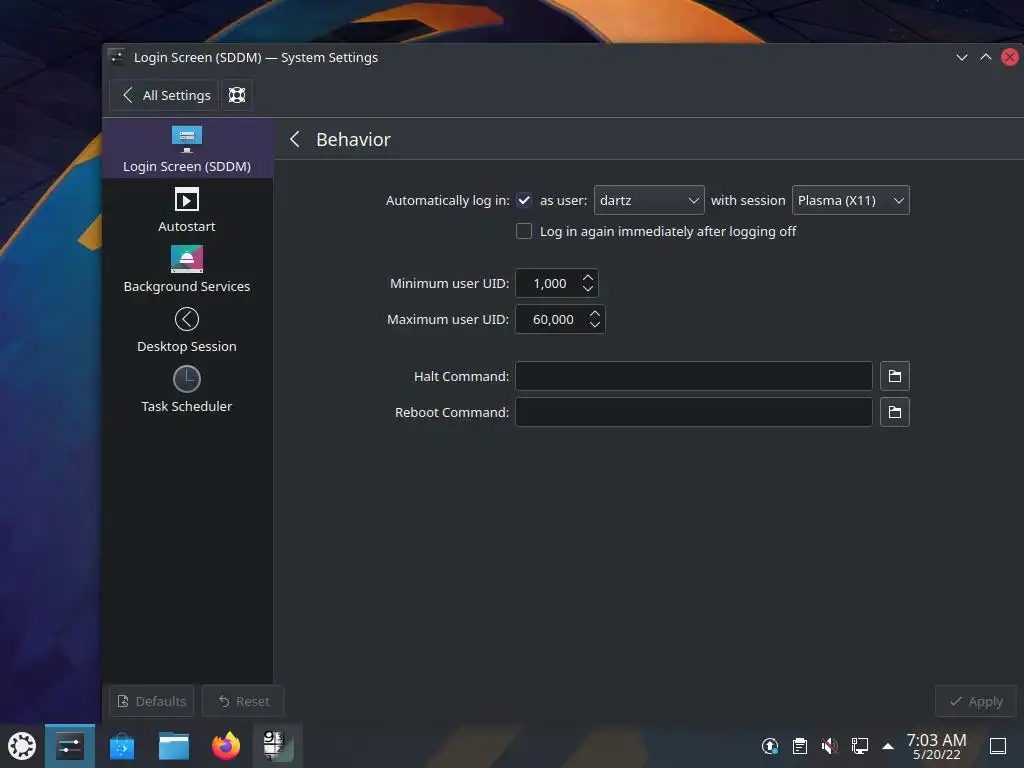1024x768 pixels.
Task: Launch Firefox from the taskbar
Action: (226, 746)
